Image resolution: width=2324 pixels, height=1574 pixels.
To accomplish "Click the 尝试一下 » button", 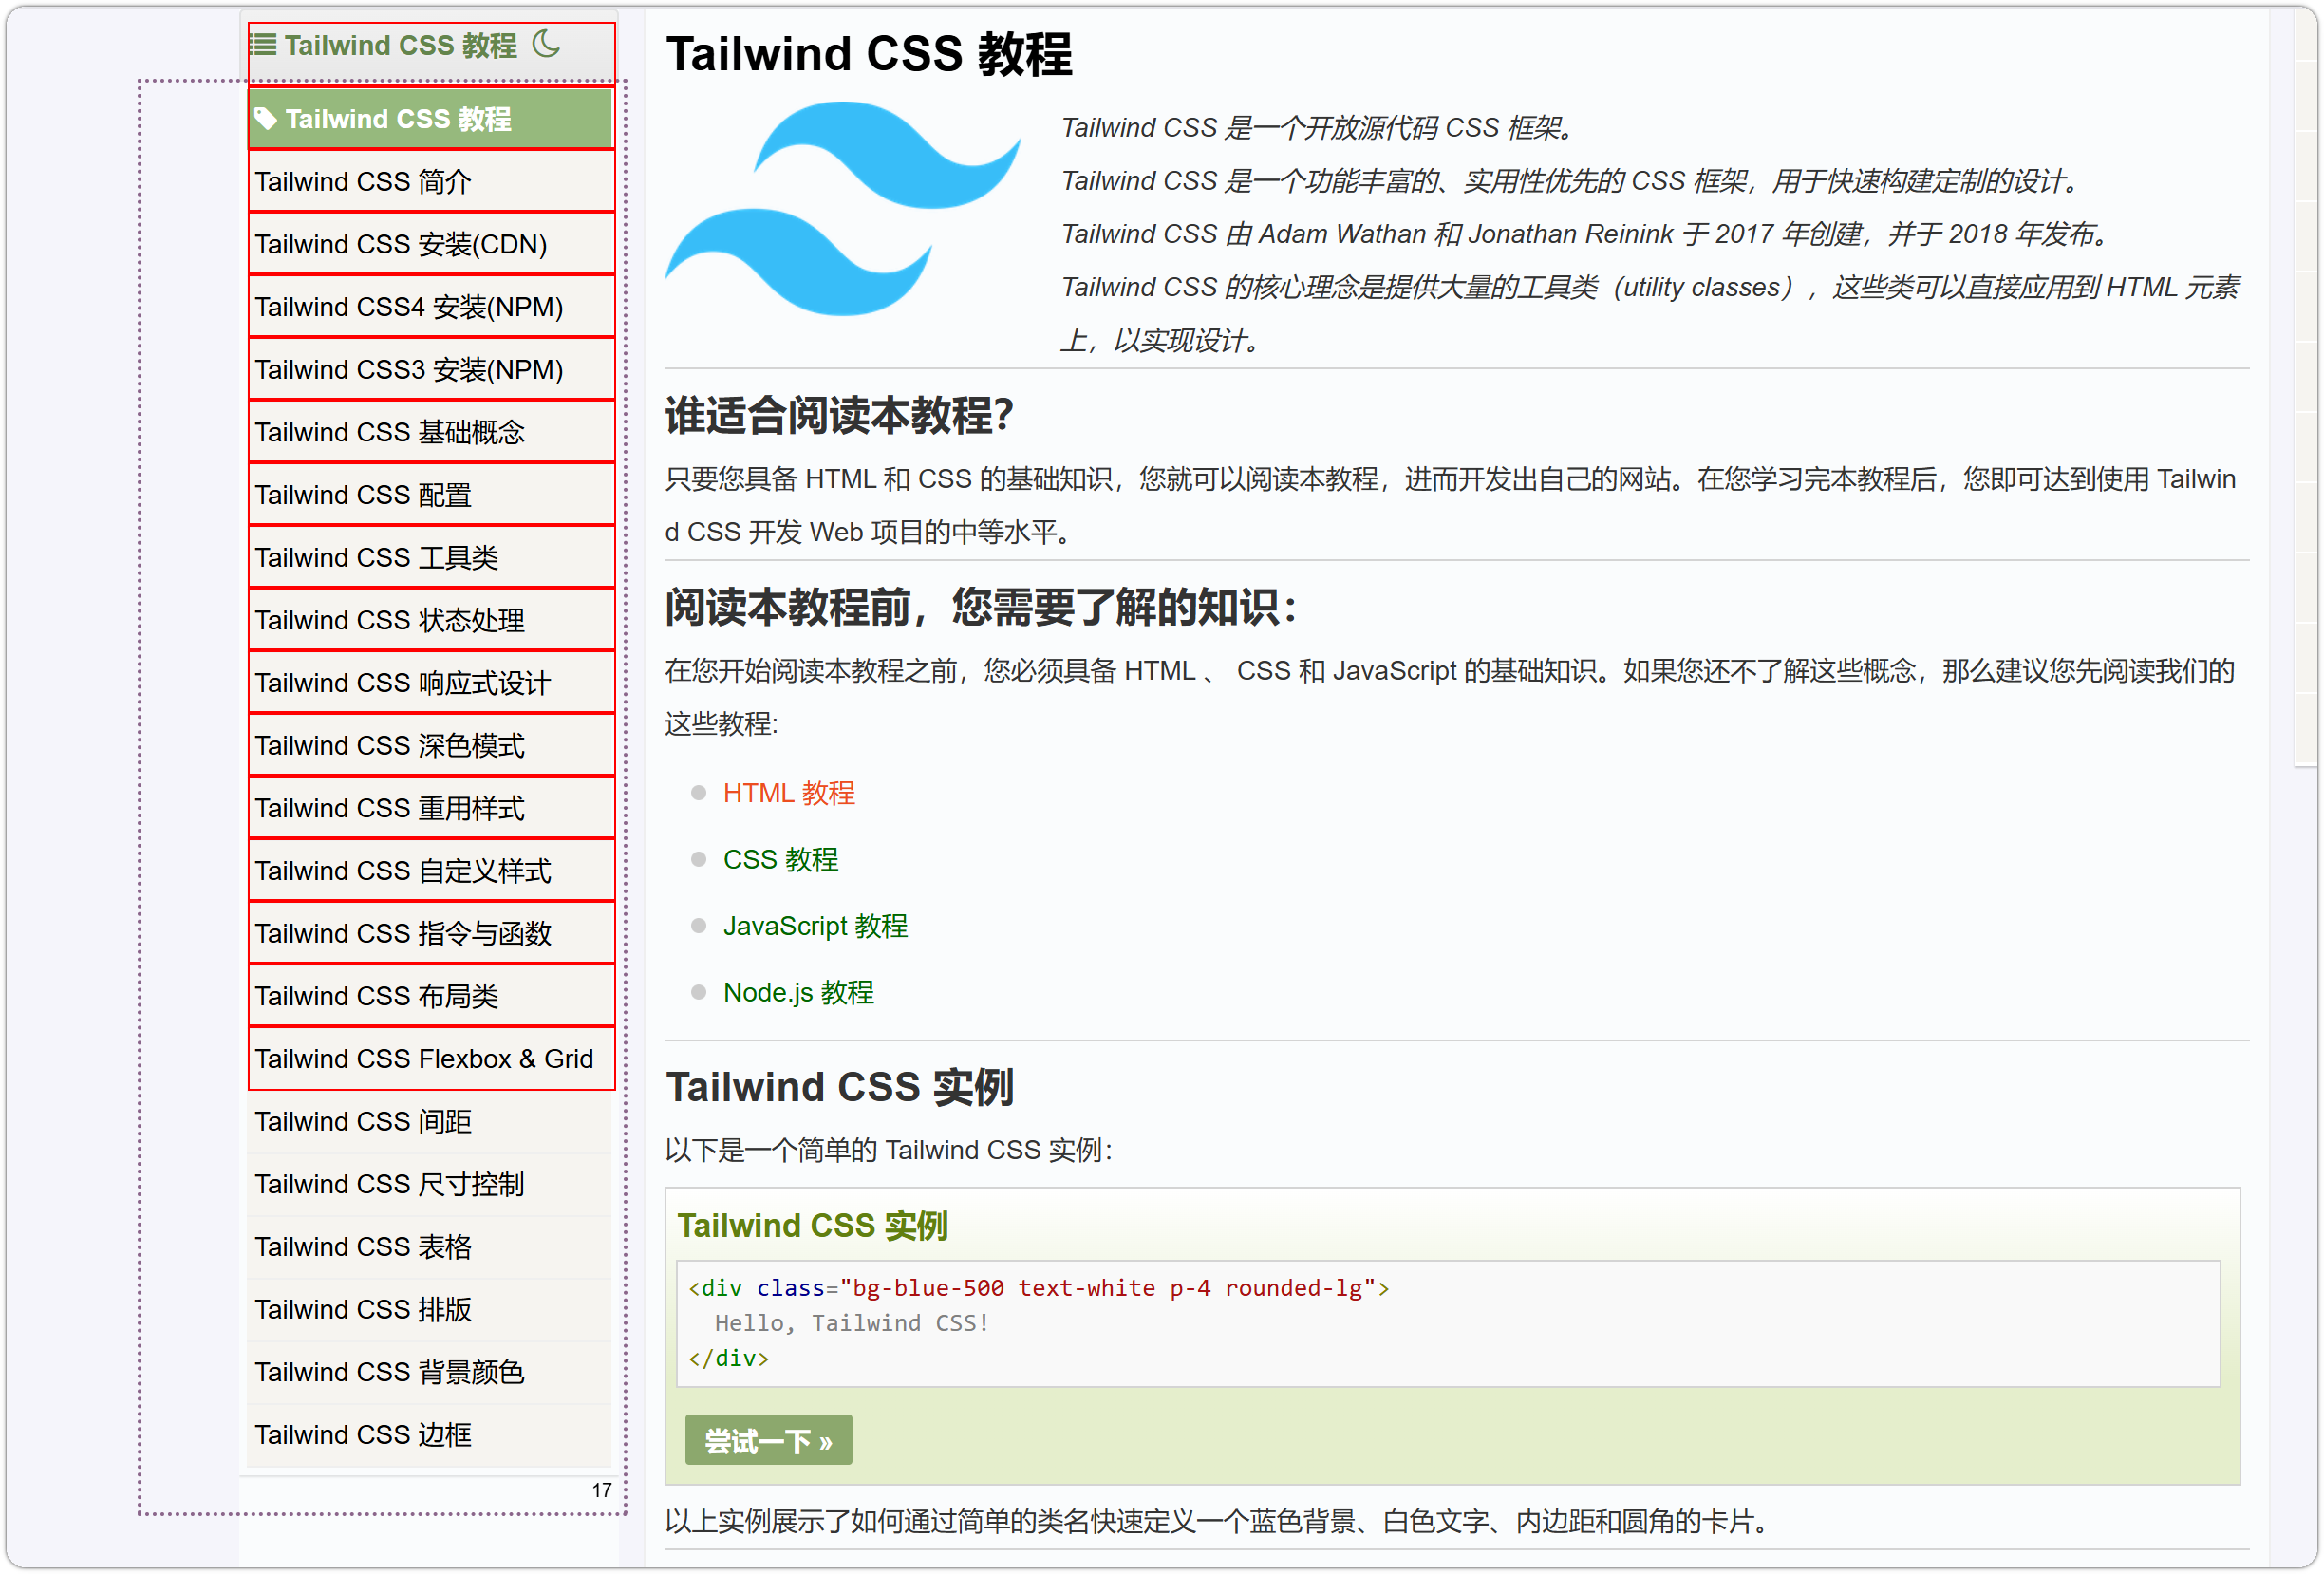I will (769, 1441).
